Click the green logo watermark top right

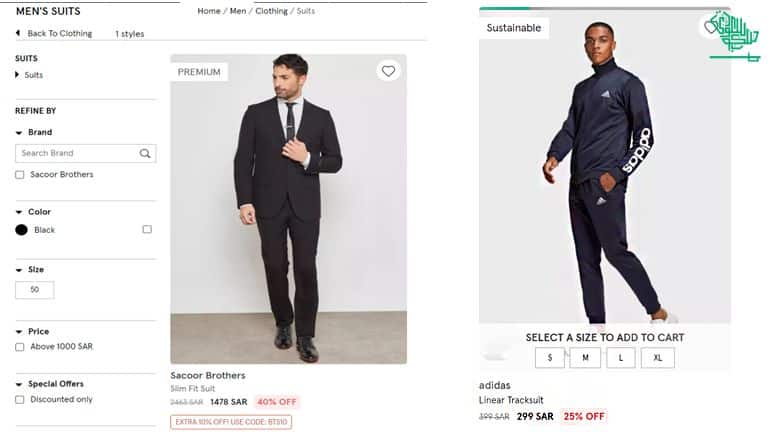pyautogui.click(x=733, y=35)
